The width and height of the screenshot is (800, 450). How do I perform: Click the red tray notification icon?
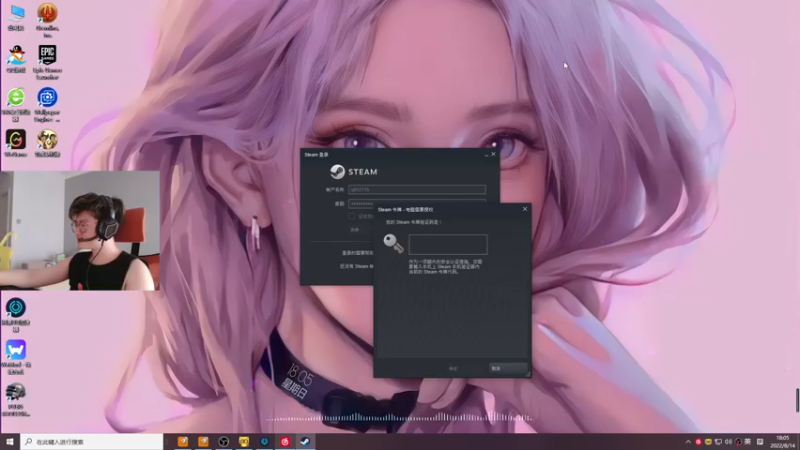pyautogui.click(x=698, y=442)
